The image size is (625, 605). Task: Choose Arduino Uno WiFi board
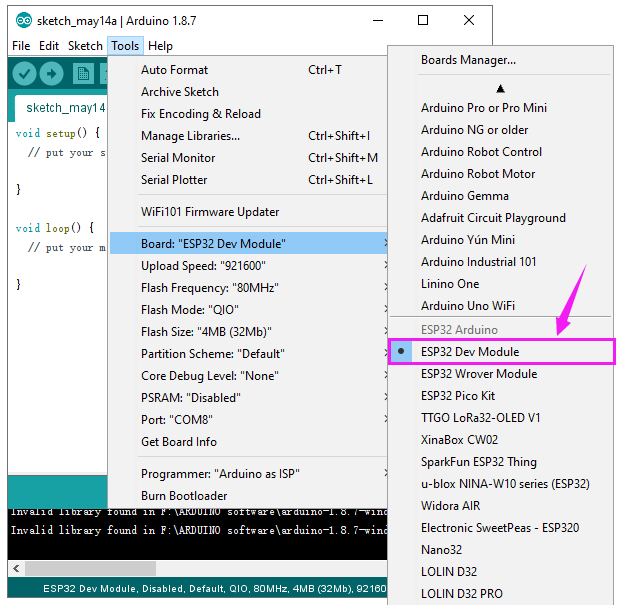pos(501,305)
